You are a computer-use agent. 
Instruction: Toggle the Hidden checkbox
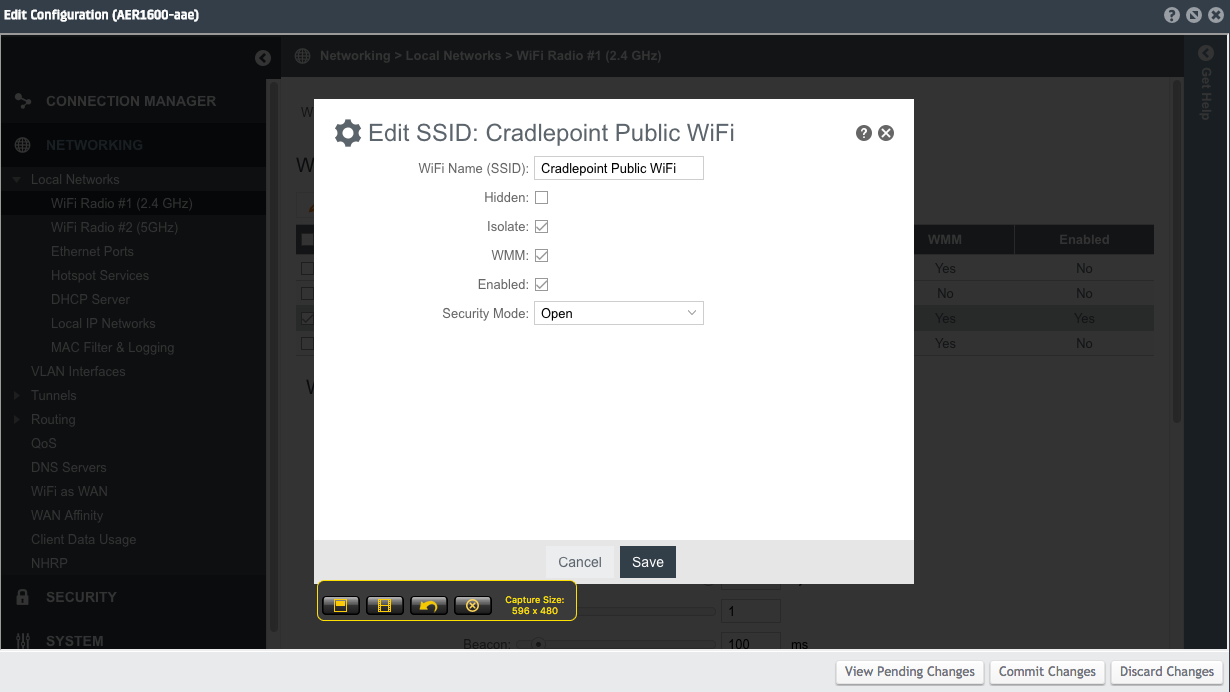pyautogui.click(x=541, y=198)
